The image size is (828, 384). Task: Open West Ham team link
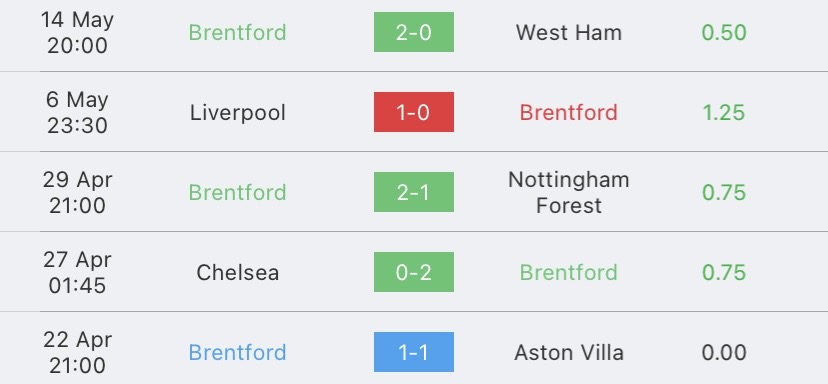(x=569, y=32)
